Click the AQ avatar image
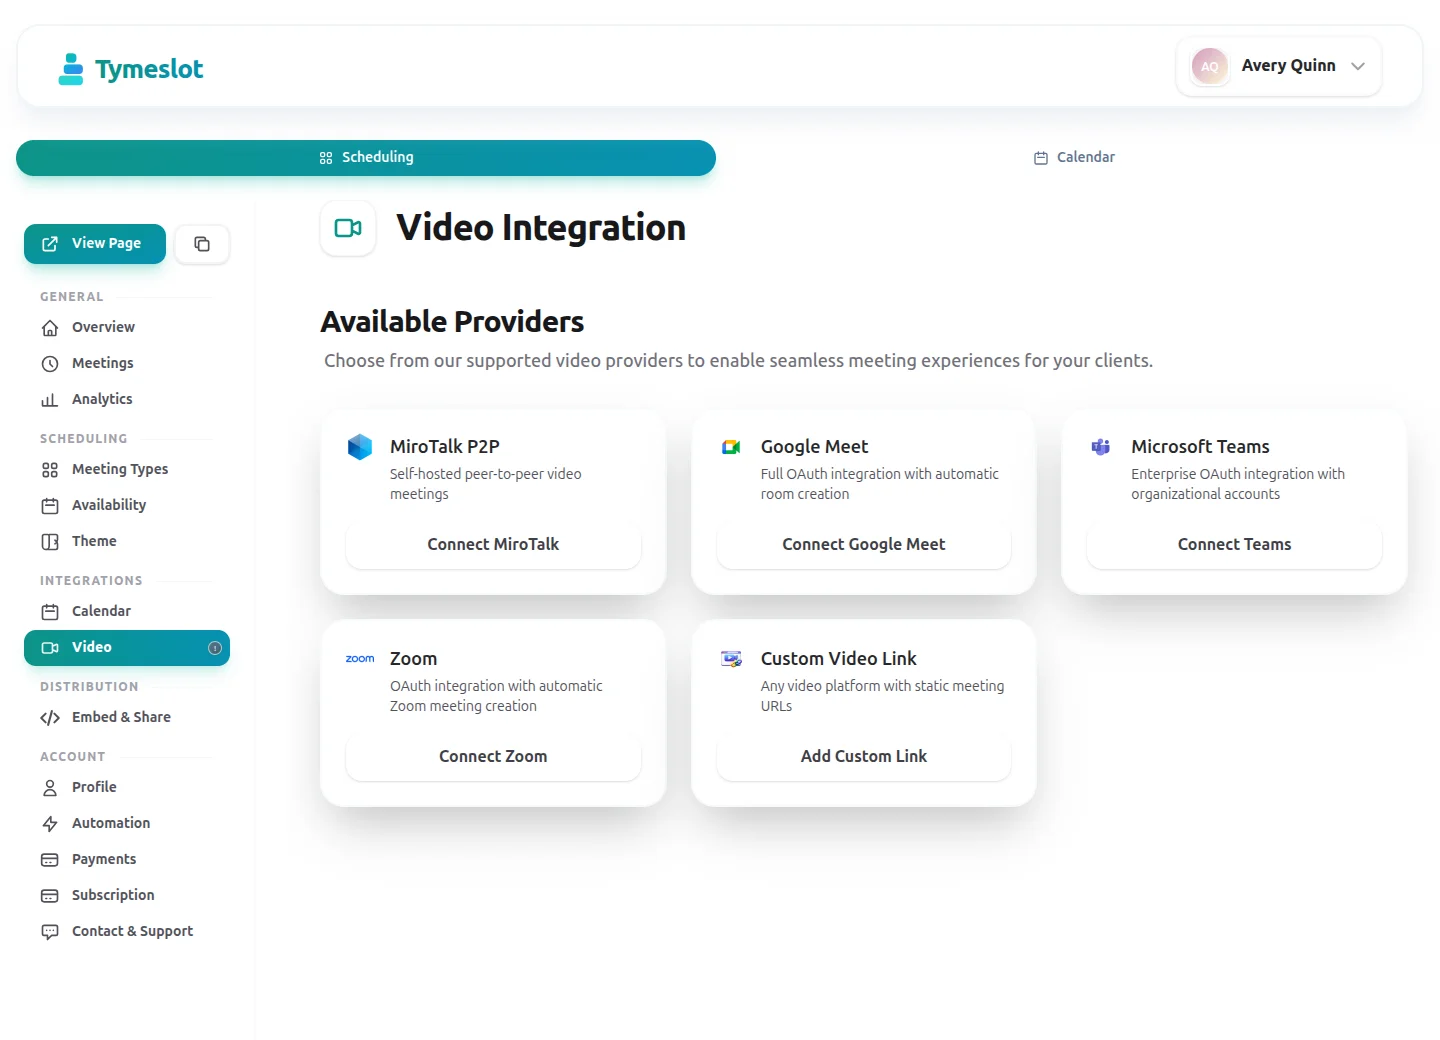Screen dimensions: 1440x1040 coord(1210,66)
